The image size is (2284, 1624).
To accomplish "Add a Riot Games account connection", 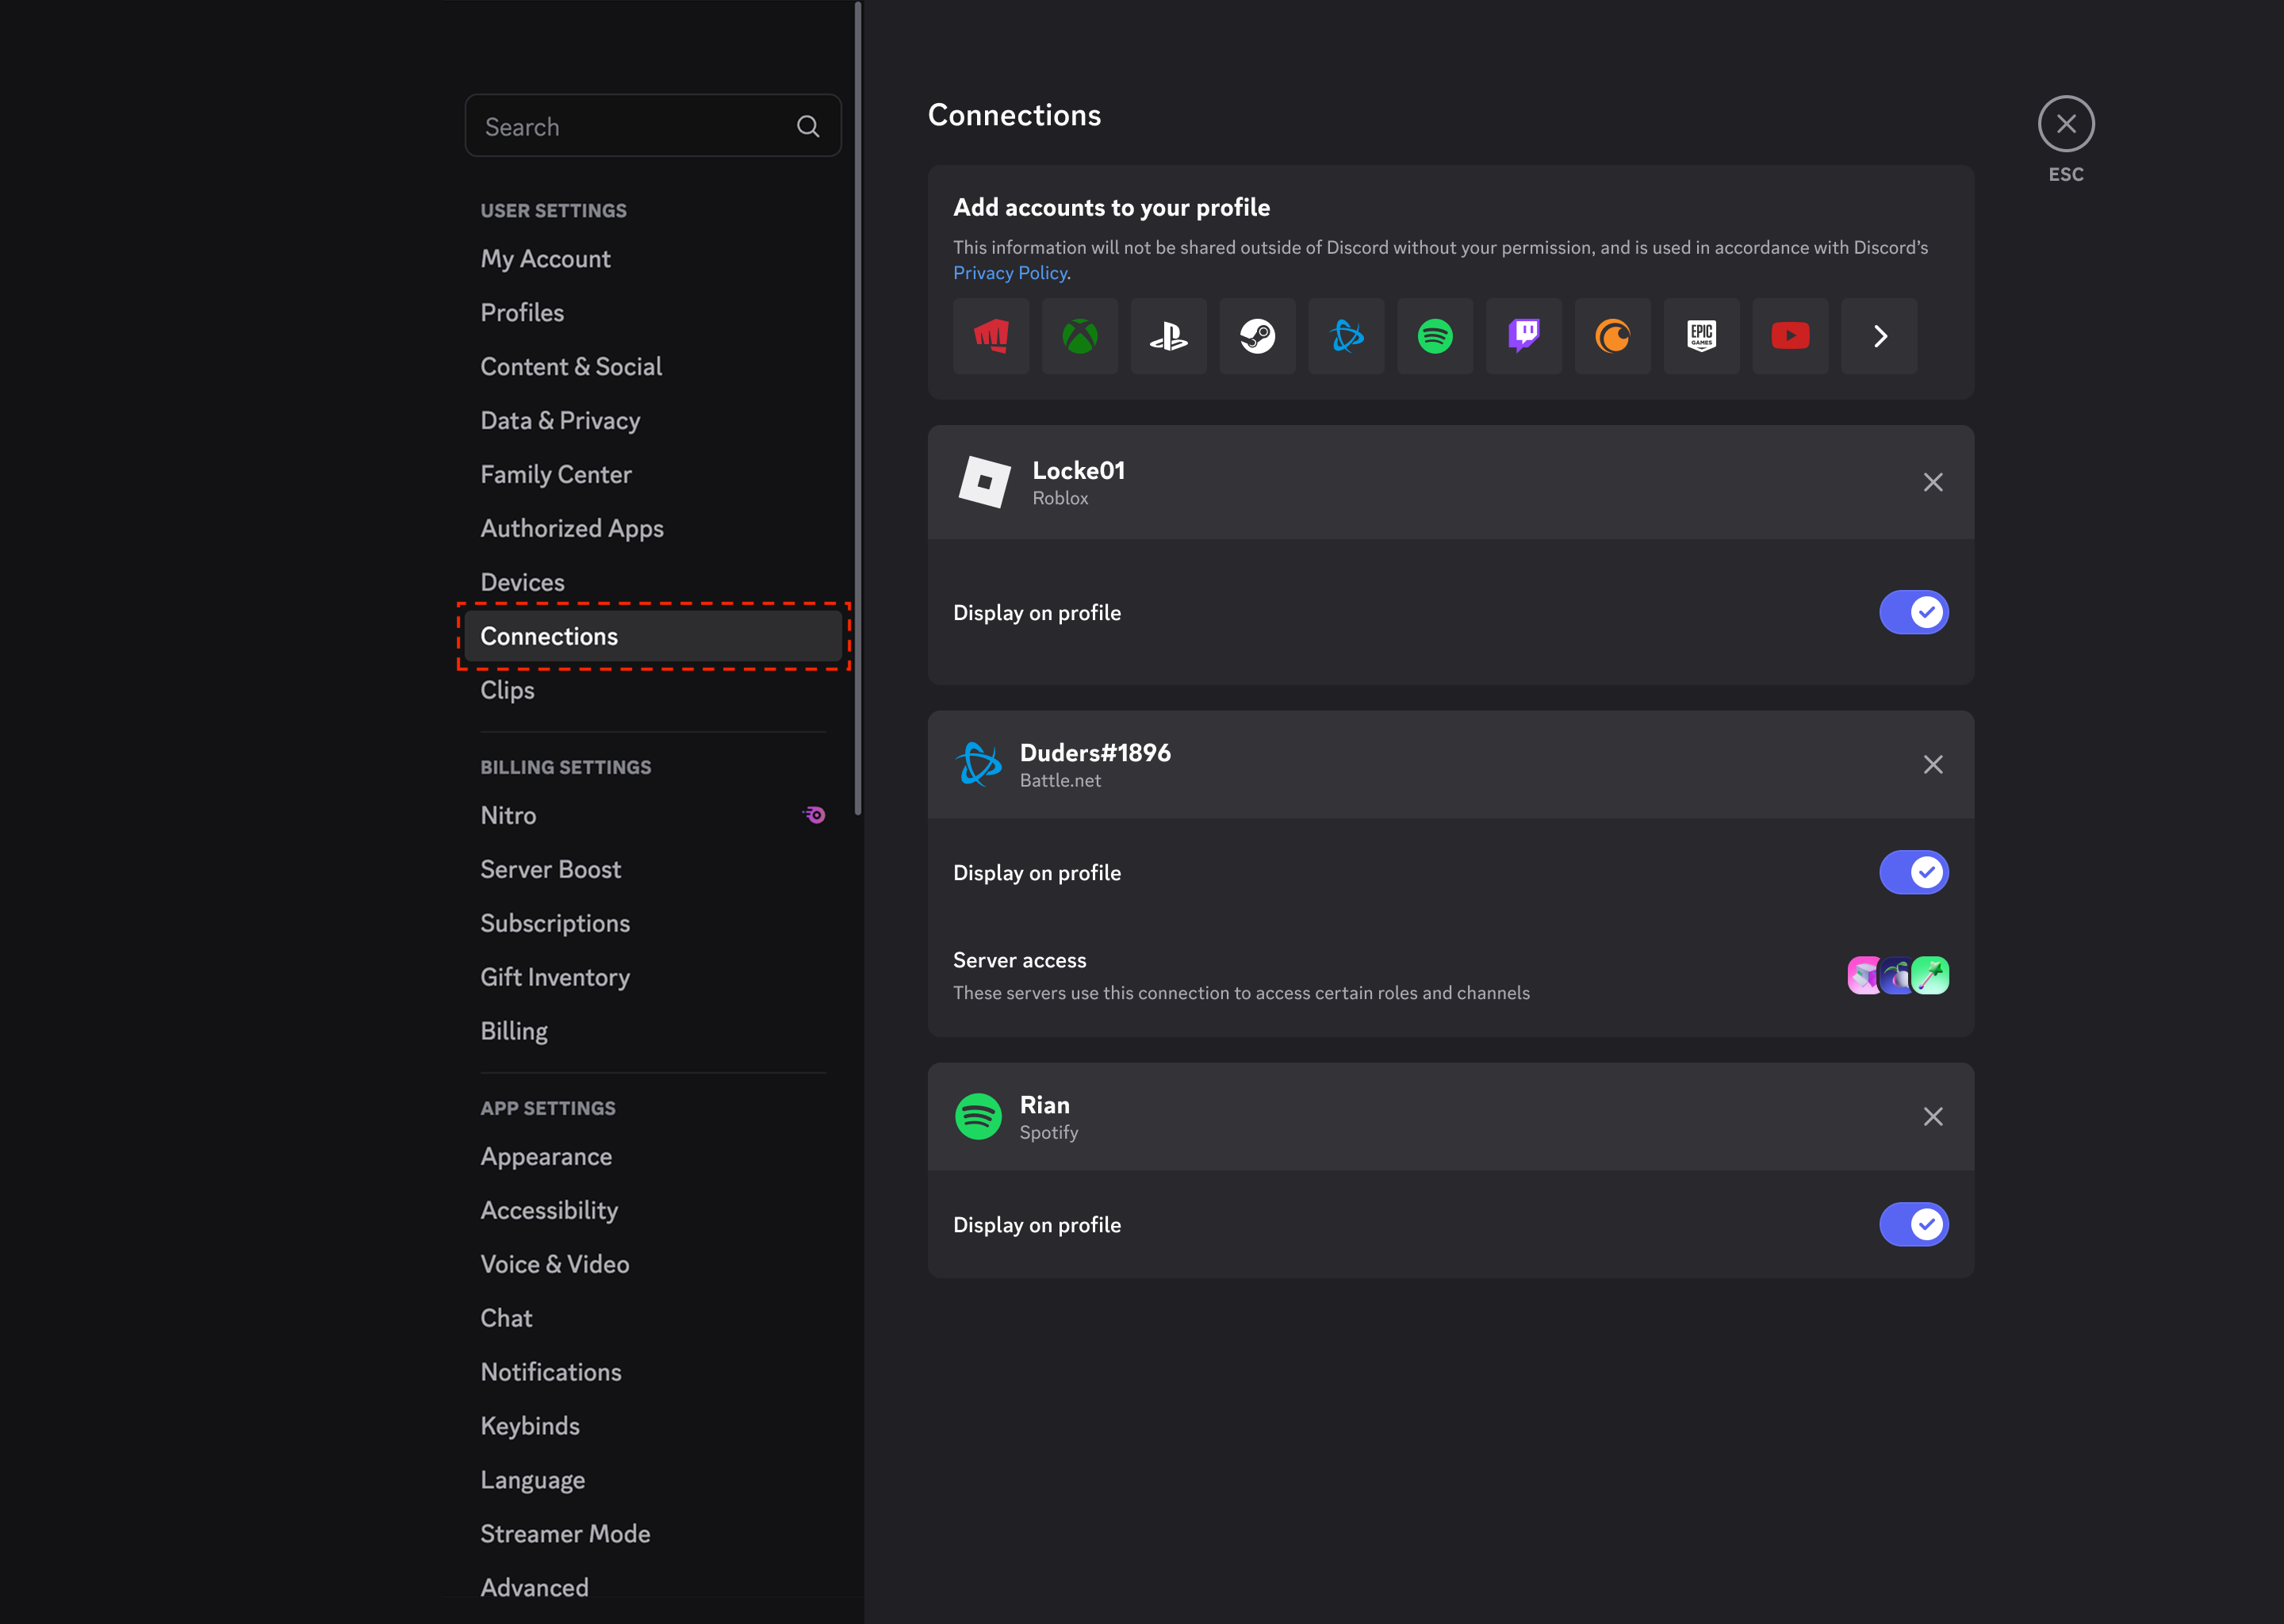I will click(990, 336).
